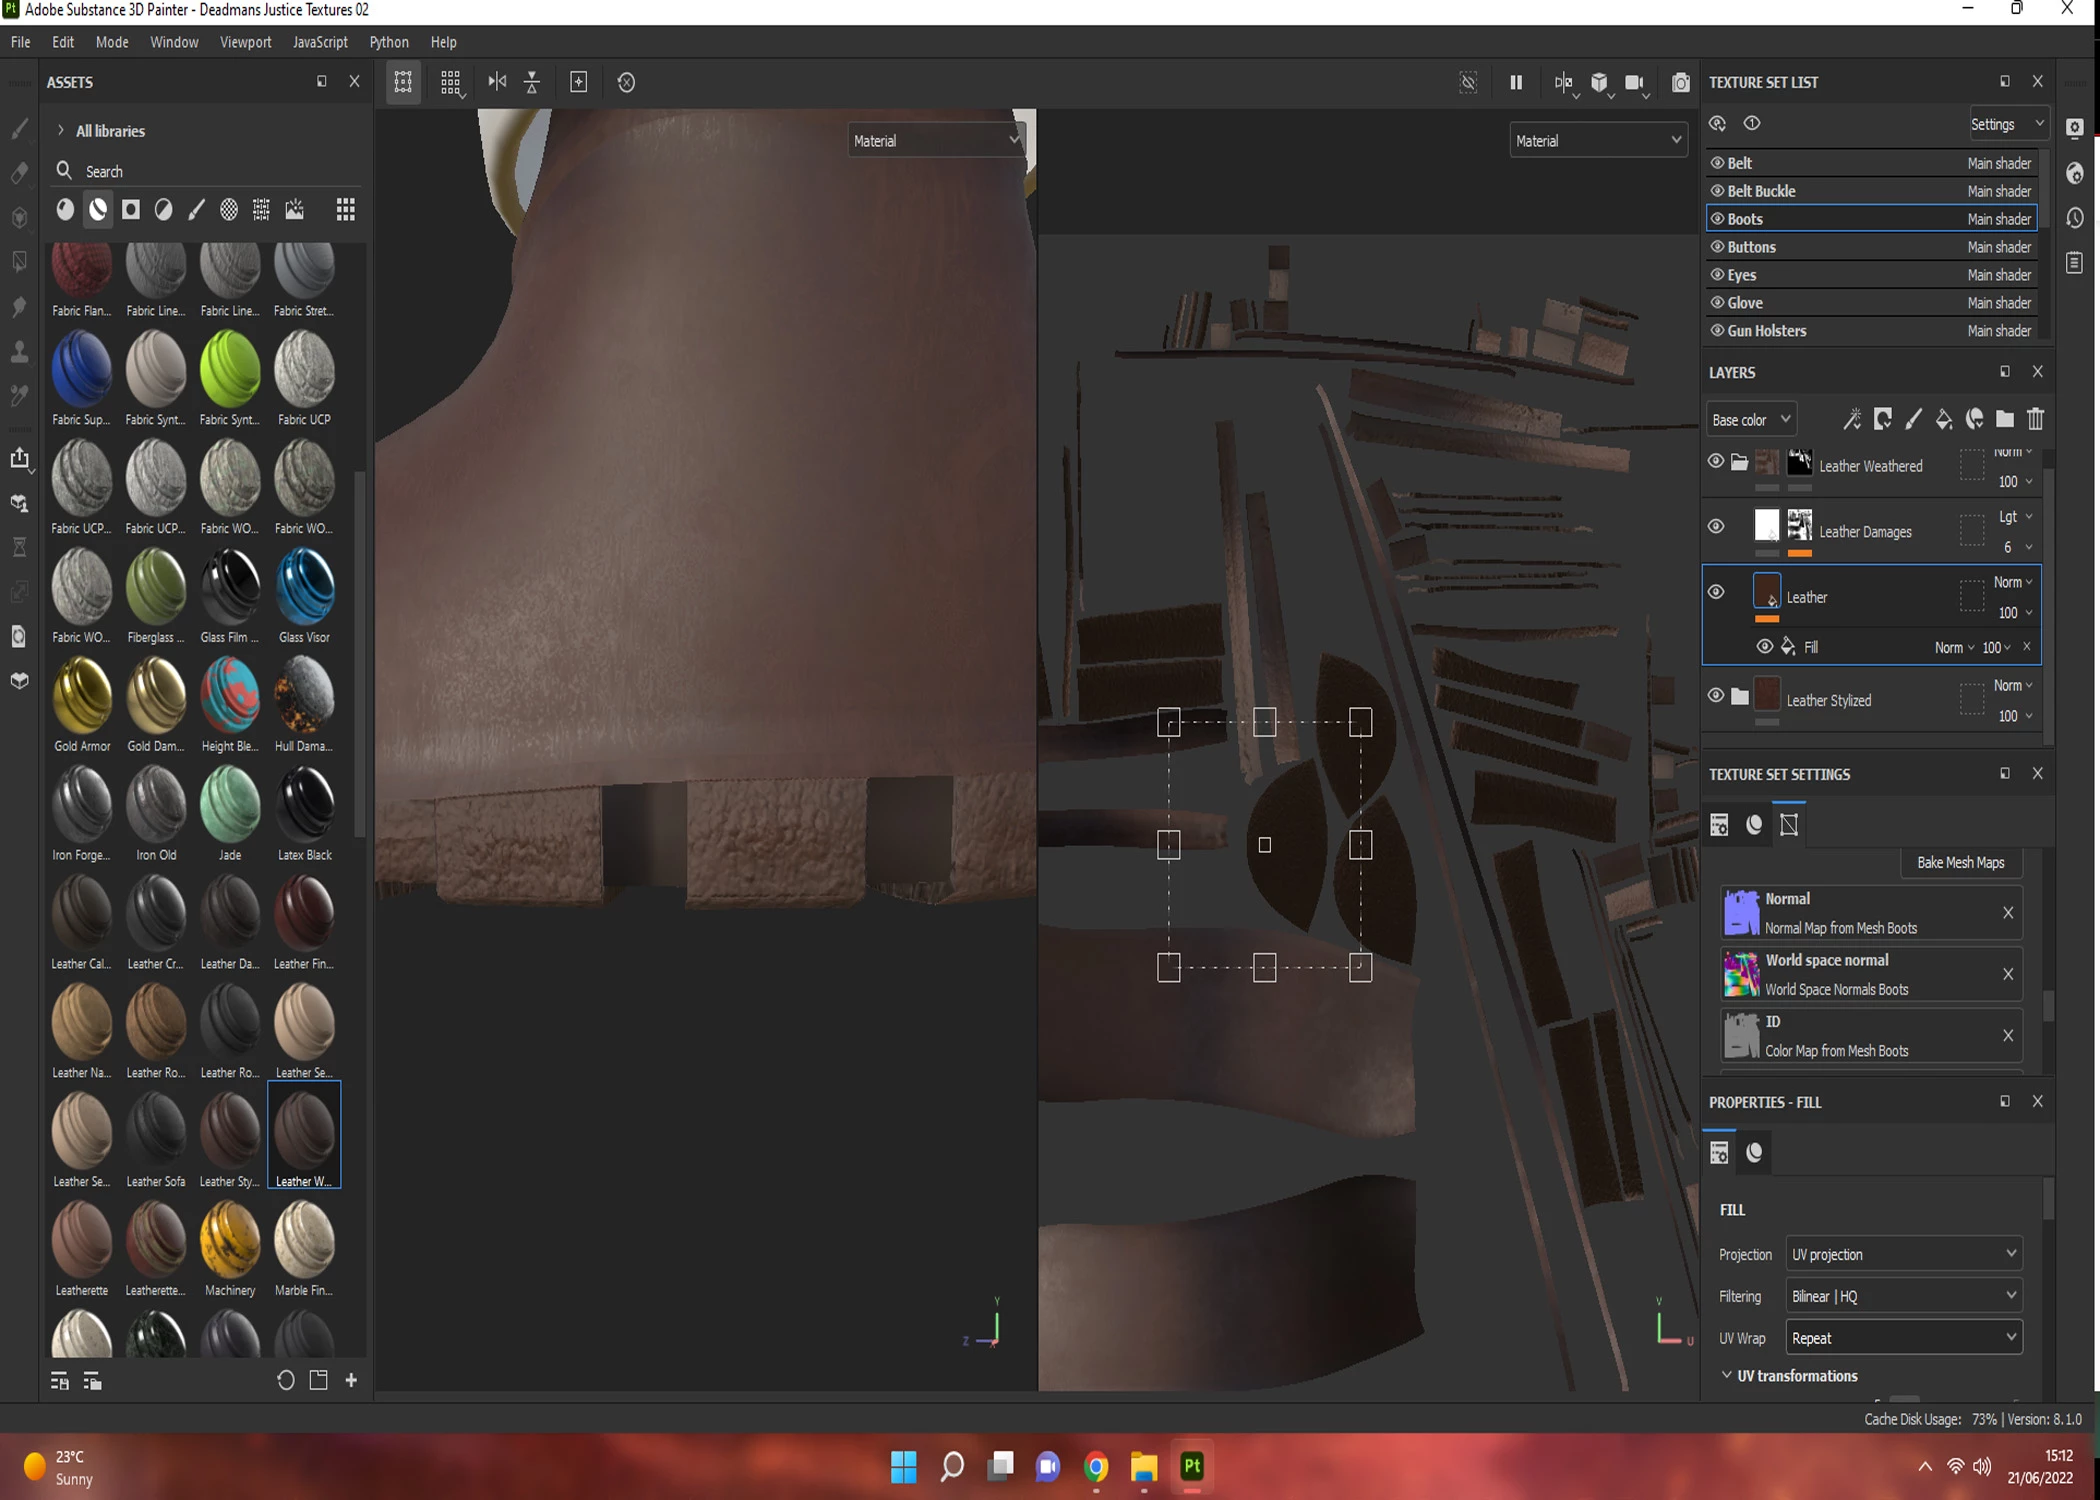Click the render camera icon in top toolbar

click(x=1680, y=82)
